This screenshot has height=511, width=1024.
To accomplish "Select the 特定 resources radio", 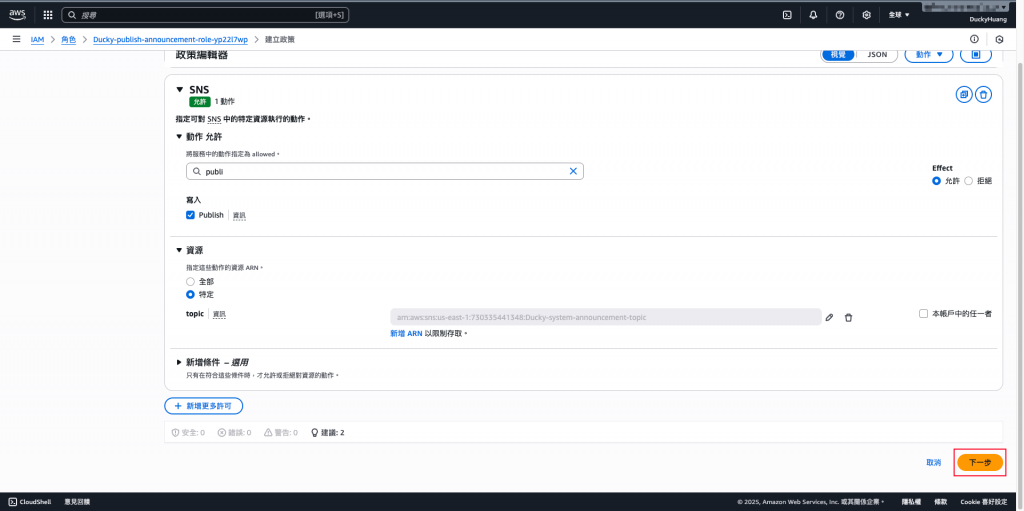I will pos(191,295).
